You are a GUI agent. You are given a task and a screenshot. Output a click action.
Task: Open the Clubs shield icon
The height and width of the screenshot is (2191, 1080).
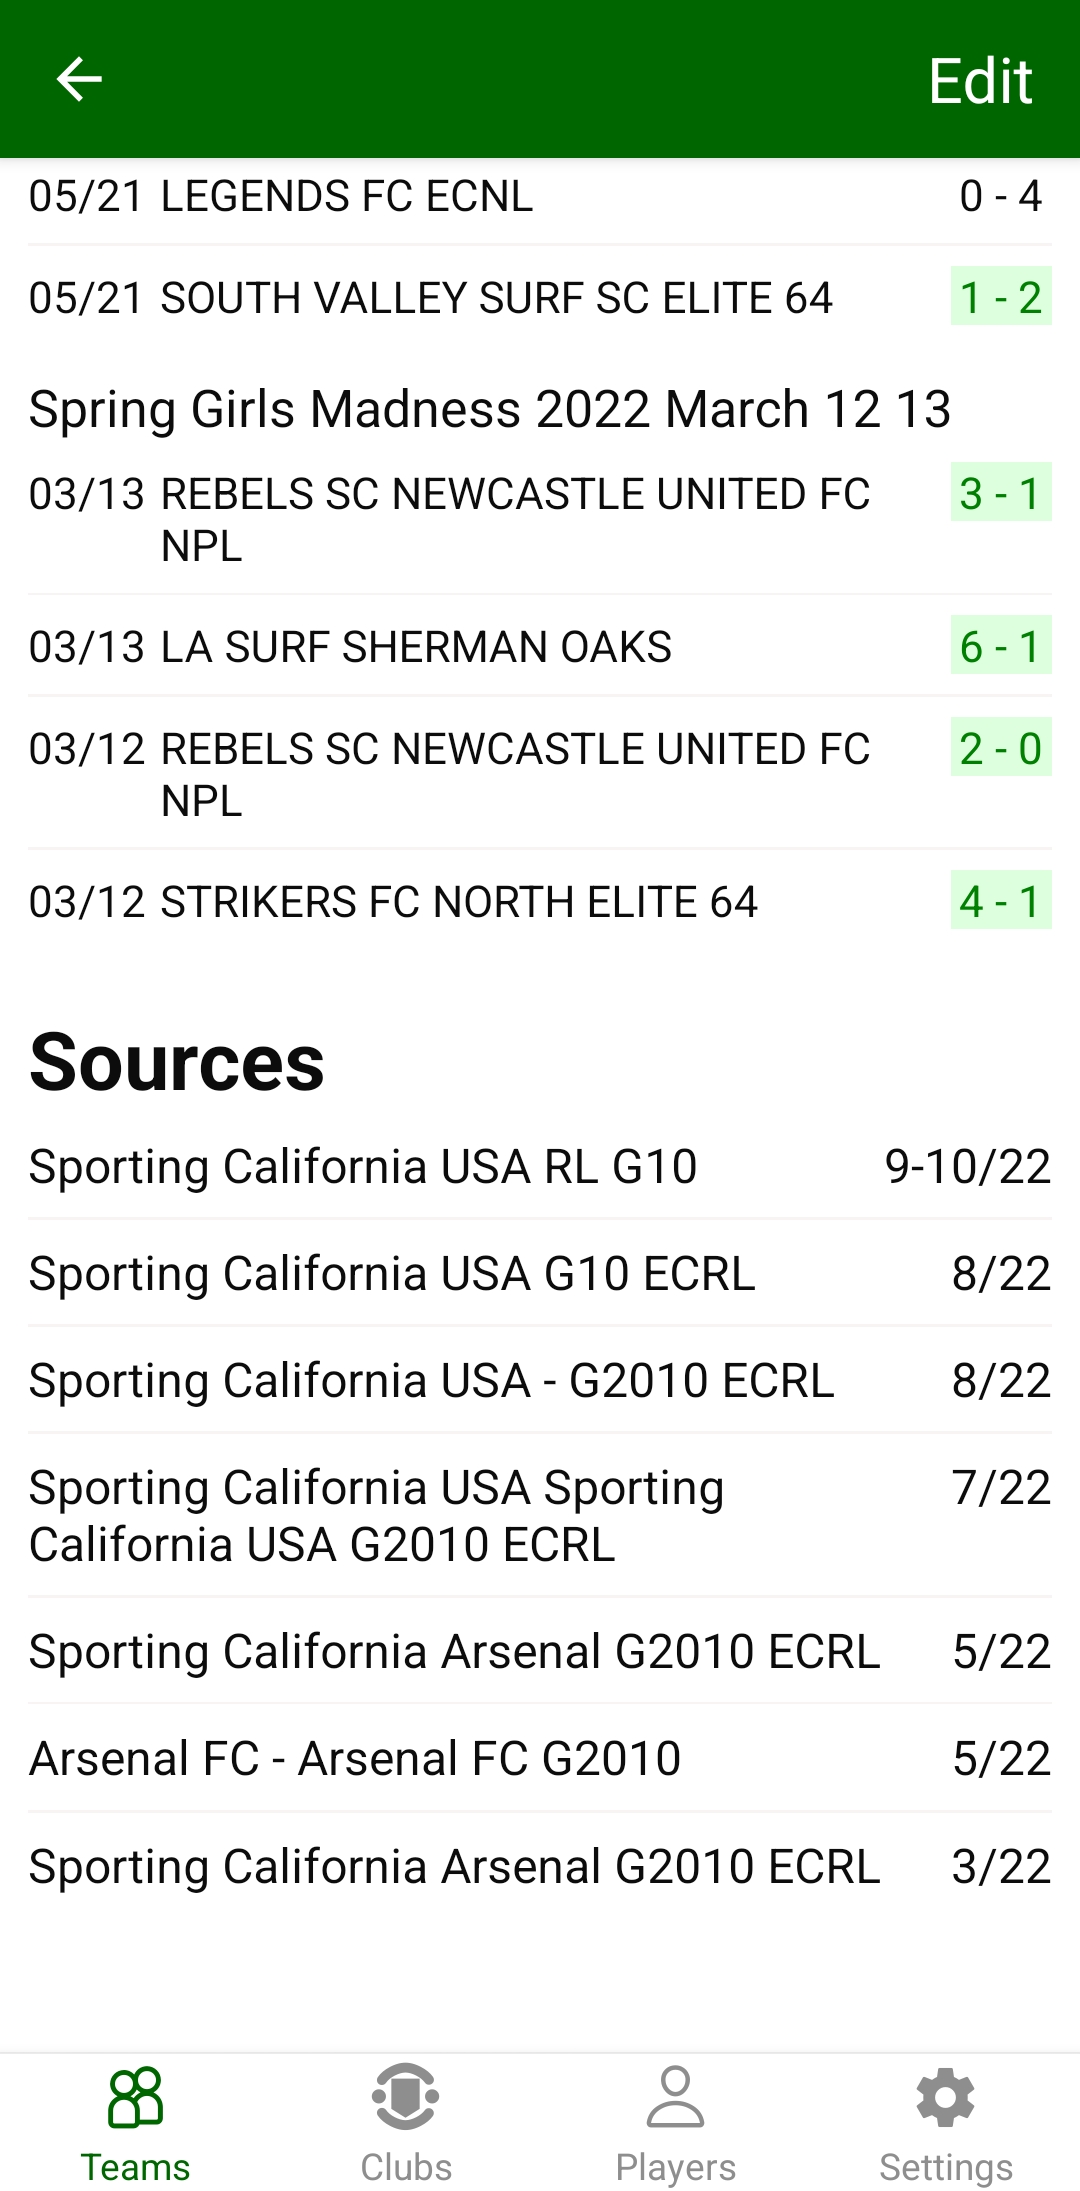405,2098
